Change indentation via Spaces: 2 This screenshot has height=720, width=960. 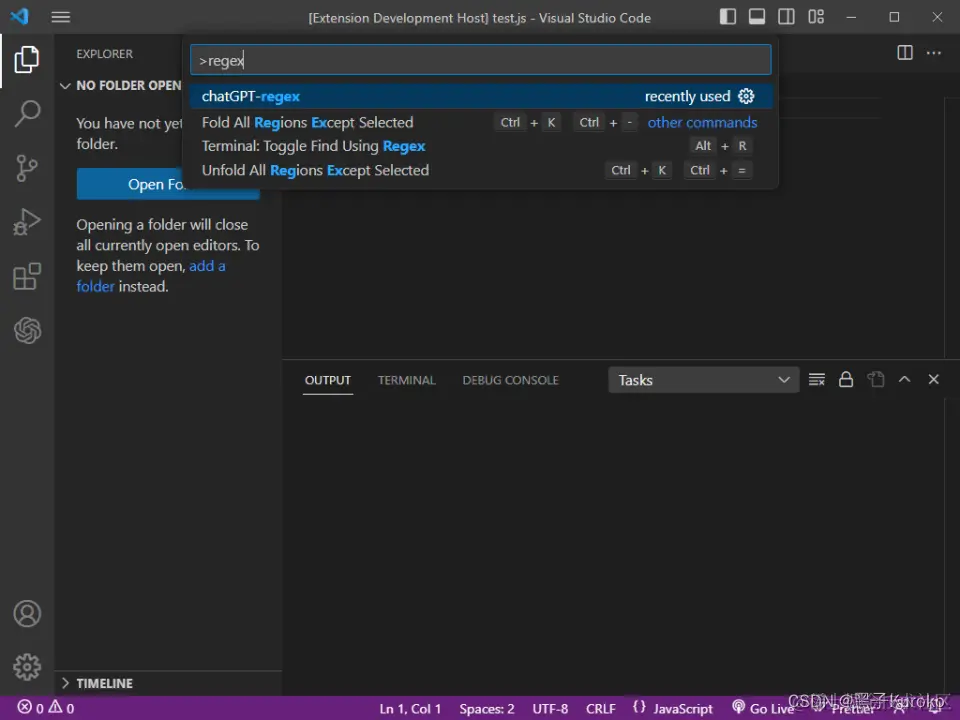tap(487, 708)
